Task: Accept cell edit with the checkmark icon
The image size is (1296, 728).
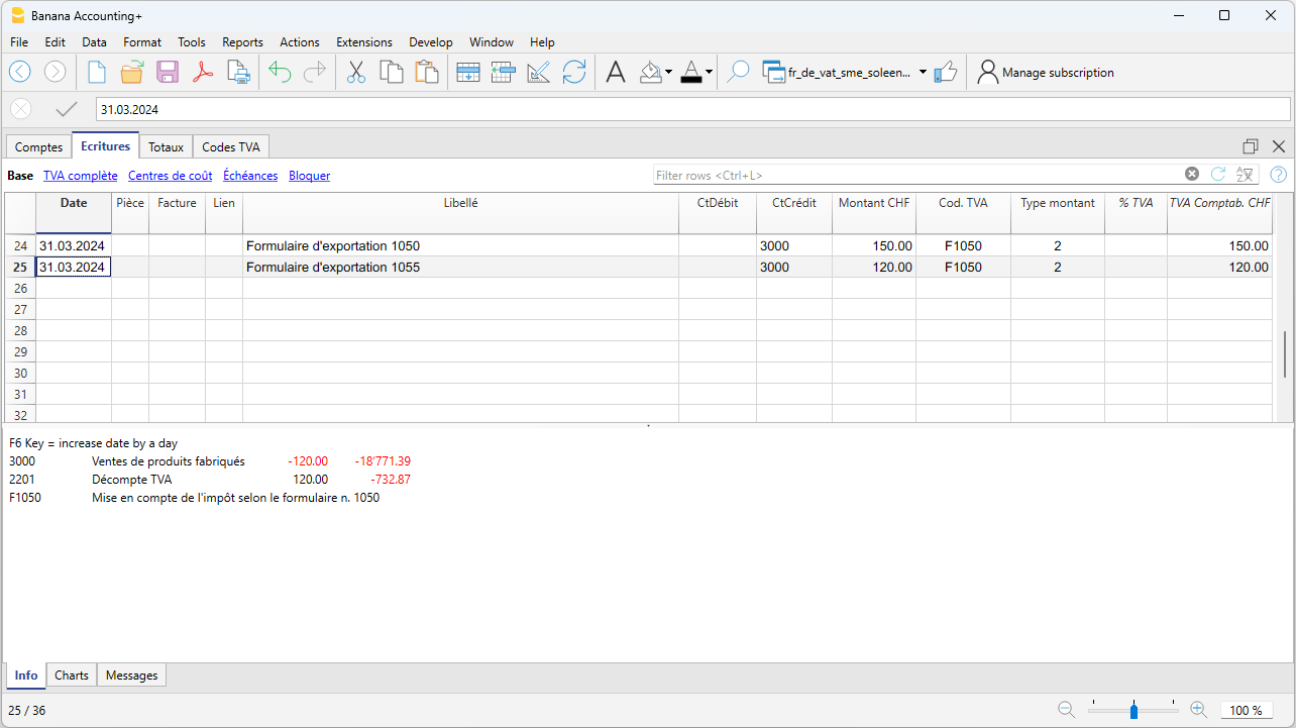Action: pos(66,109)
